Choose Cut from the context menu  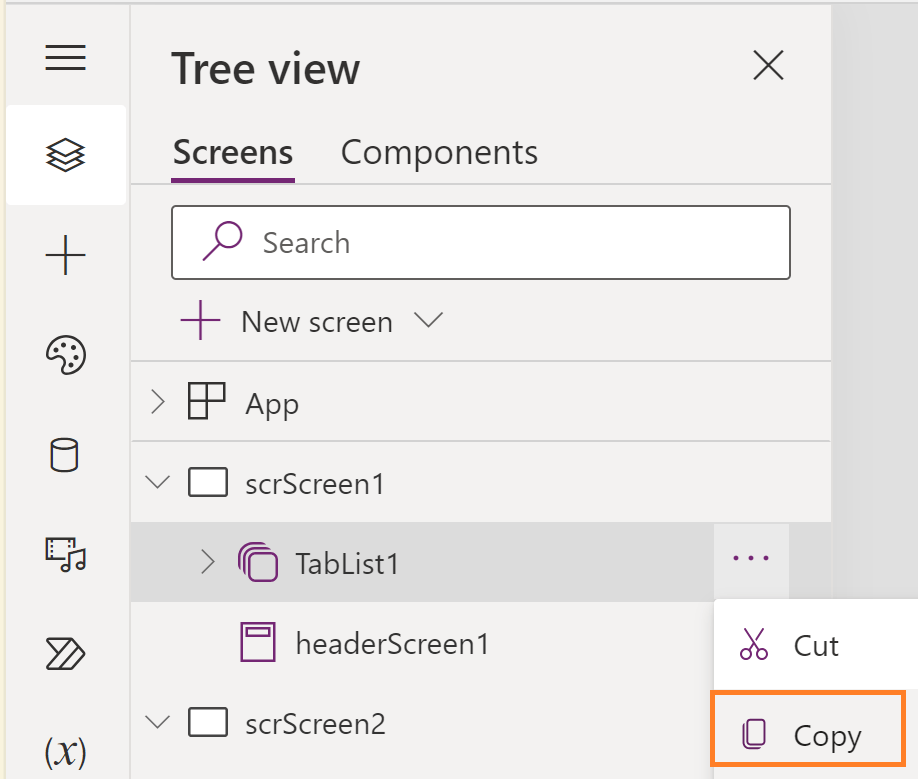coord(807,645)
